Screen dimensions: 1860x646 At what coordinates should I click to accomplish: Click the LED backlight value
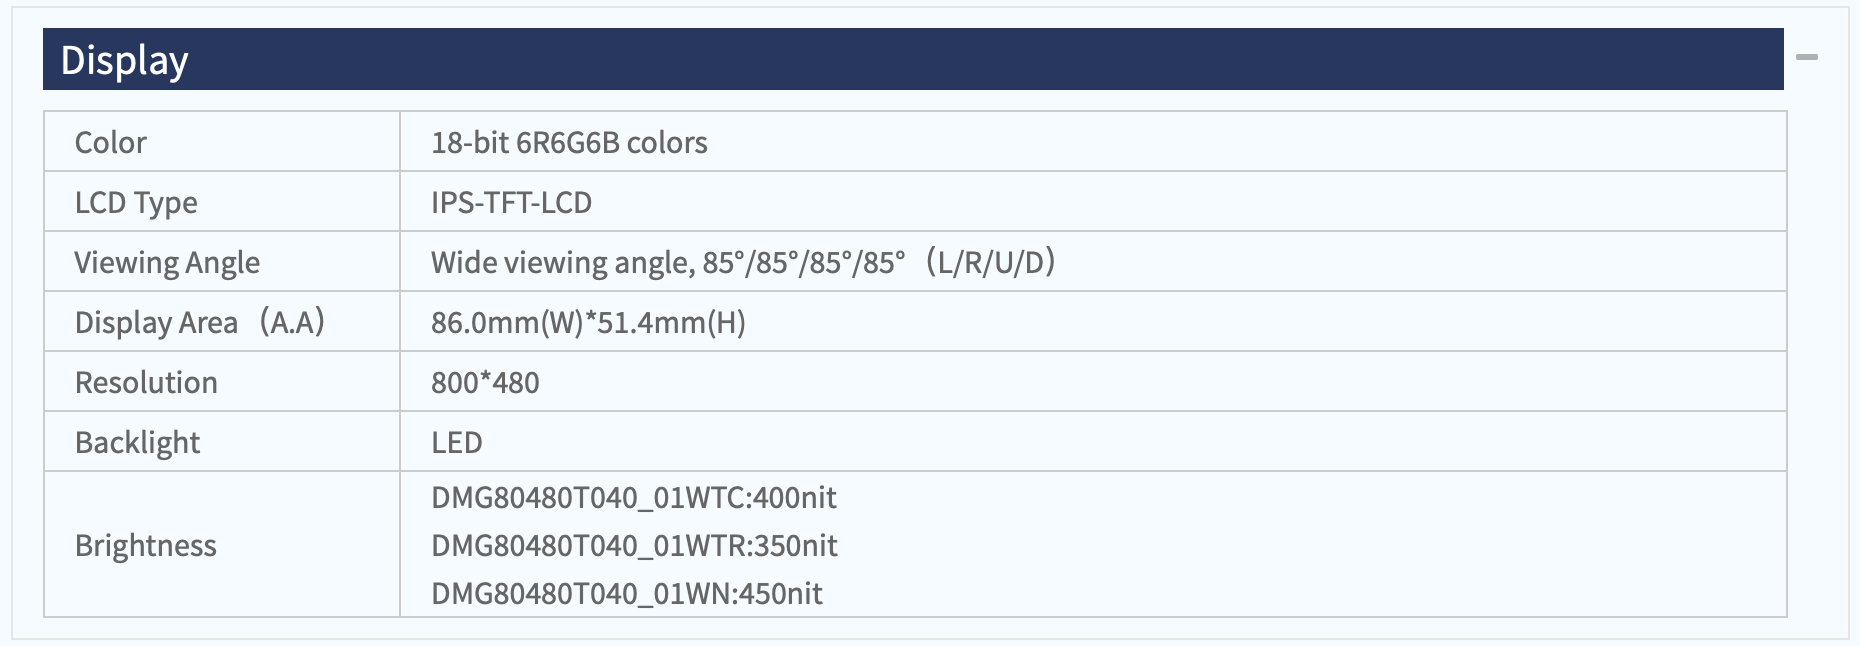coord(457,442)
